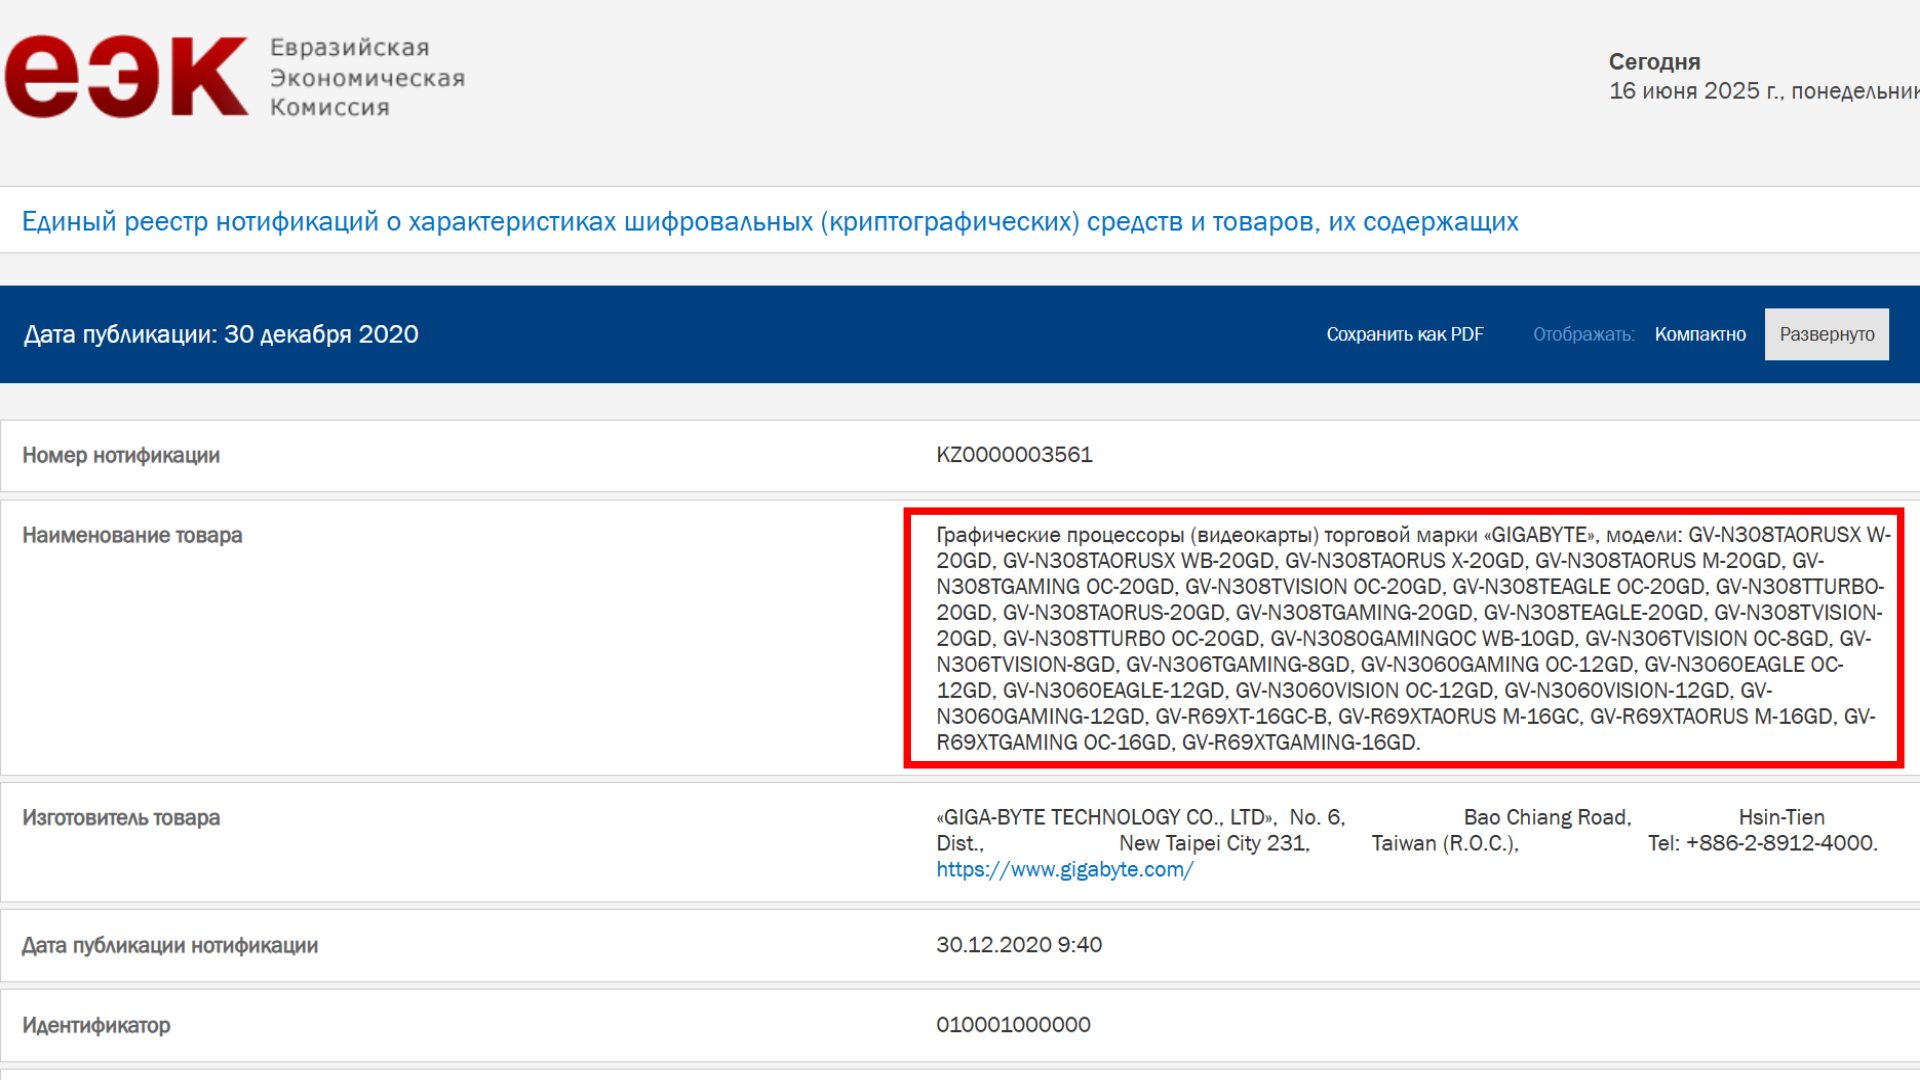1920x1080 pixels.
Task: Select notification number KZ0000003561
Action: [x=1014, y=455]
